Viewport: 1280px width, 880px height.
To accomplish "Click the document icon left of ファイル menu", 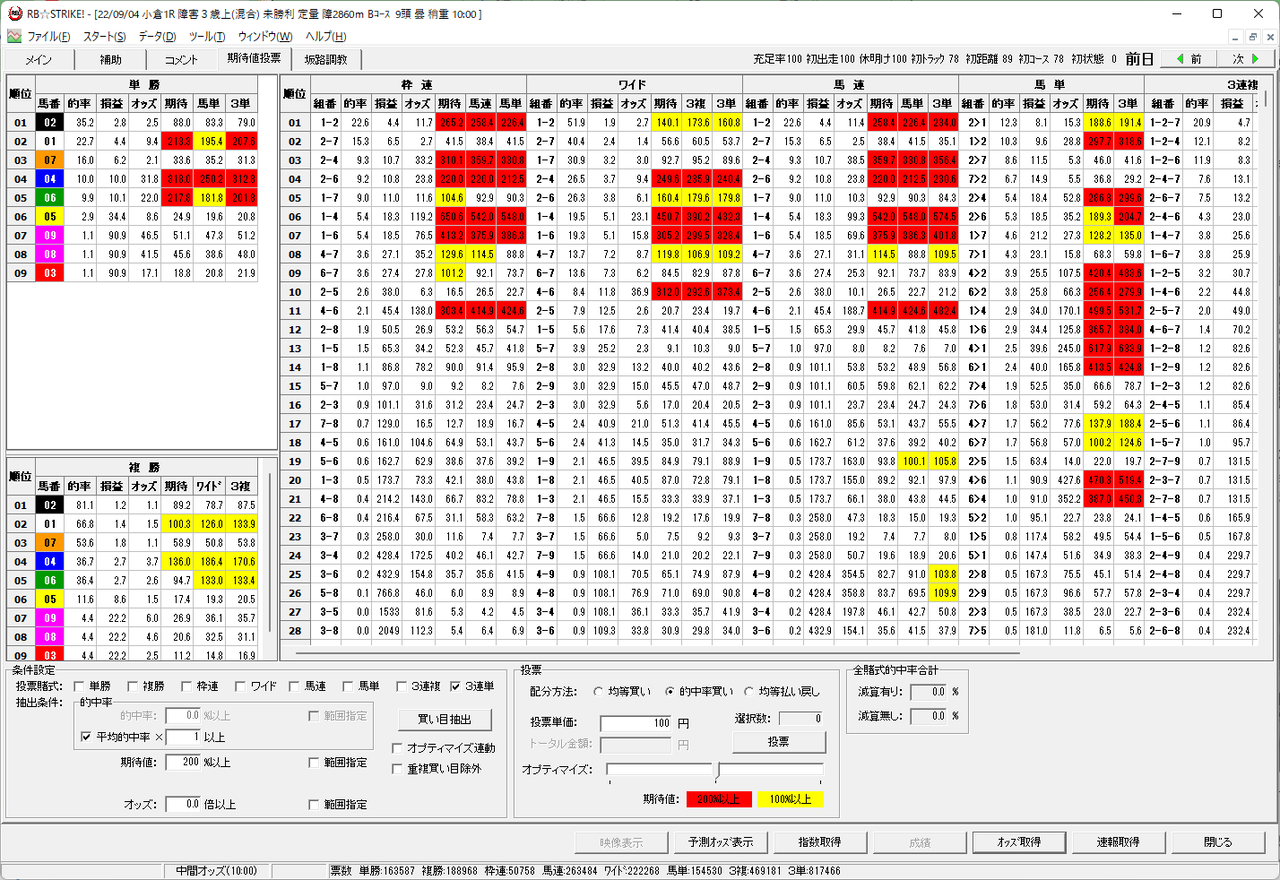I will pos(14,36).
